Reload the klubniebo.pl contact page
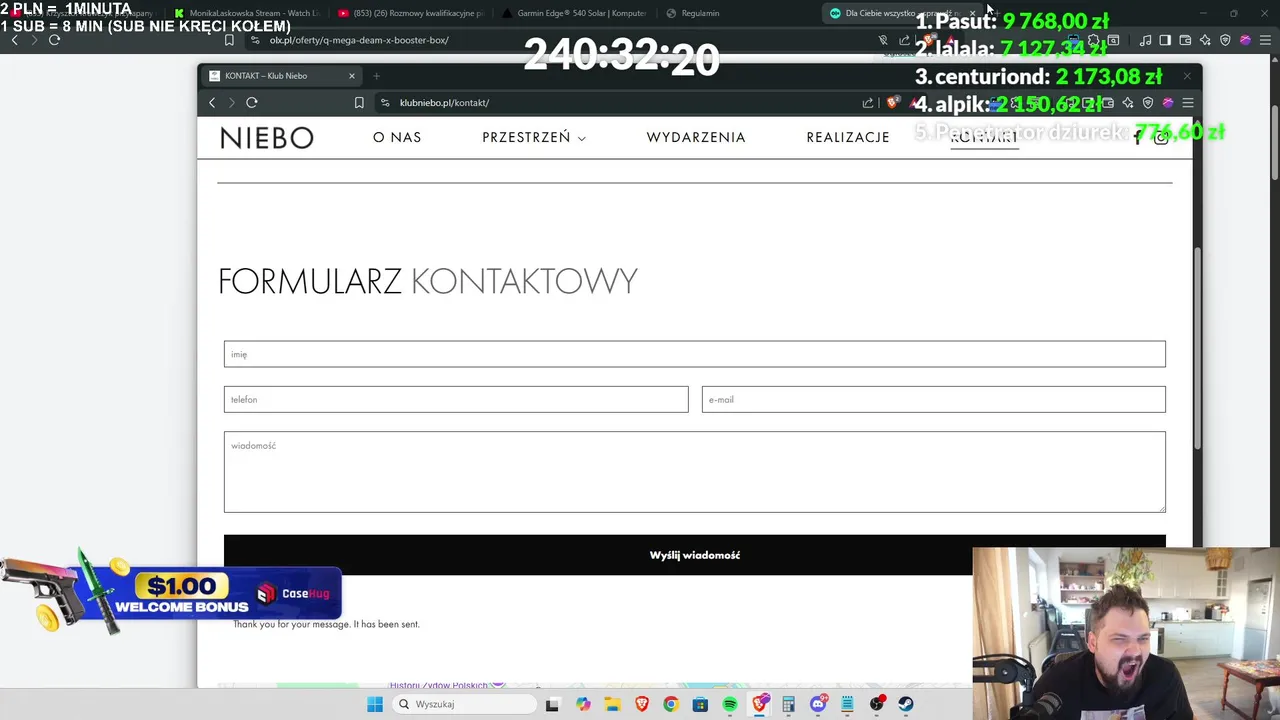 252,103
